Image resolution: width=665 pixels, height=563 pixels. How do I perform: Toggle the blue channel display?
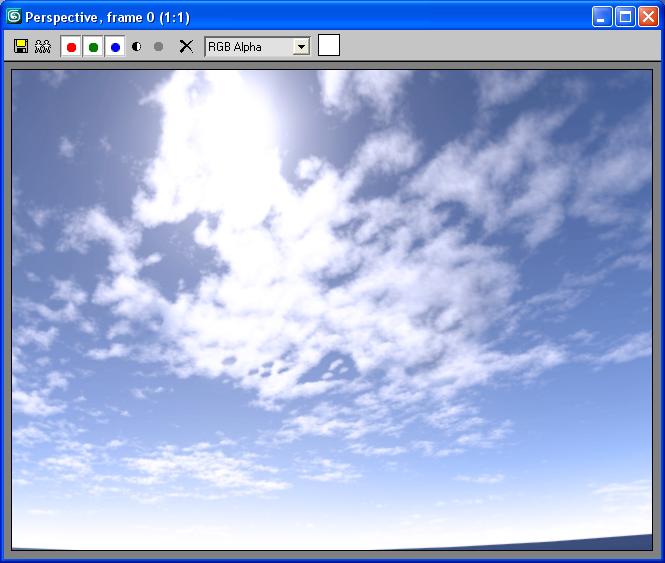115,47
